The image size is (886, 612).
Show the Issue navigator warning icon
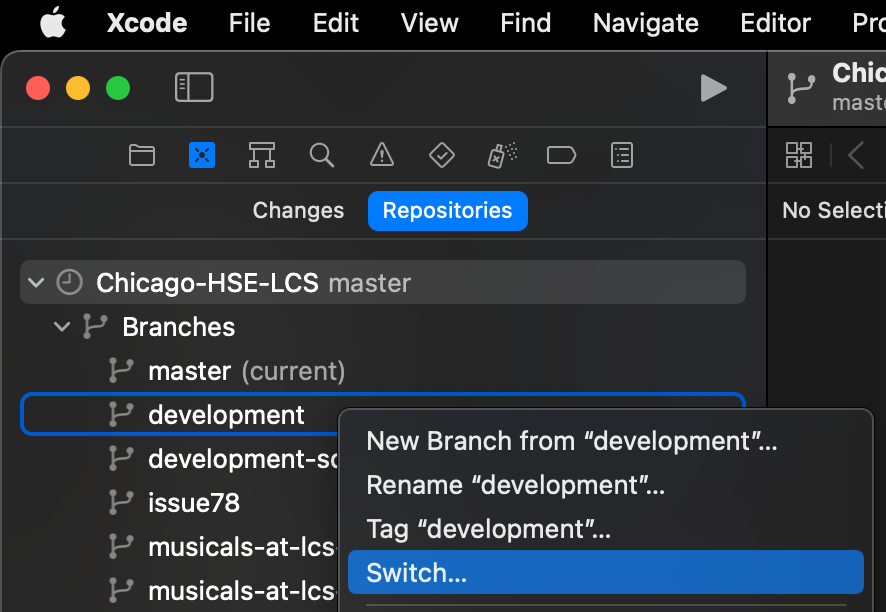382,155
